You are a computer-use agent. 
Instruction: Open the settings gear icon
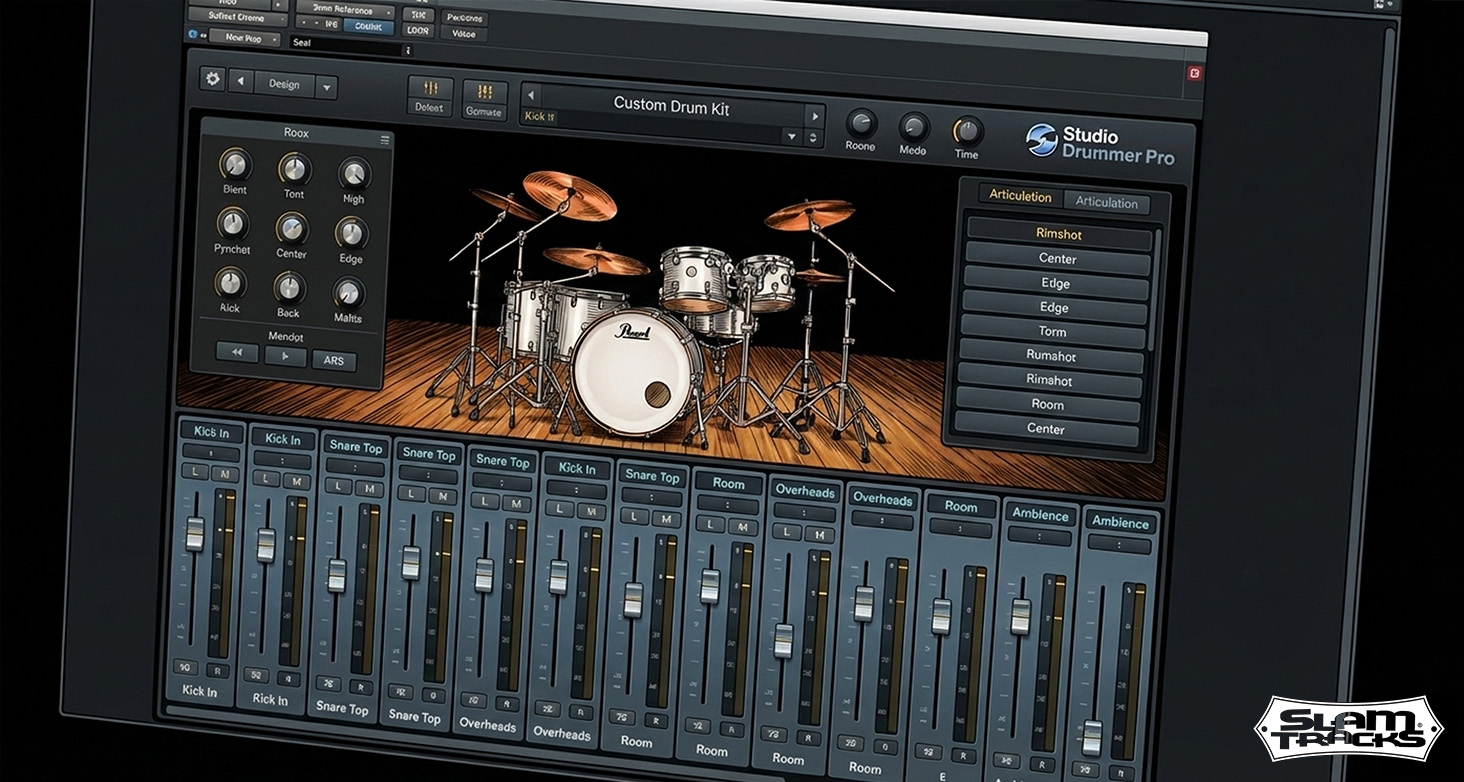[x=213, y=79]
